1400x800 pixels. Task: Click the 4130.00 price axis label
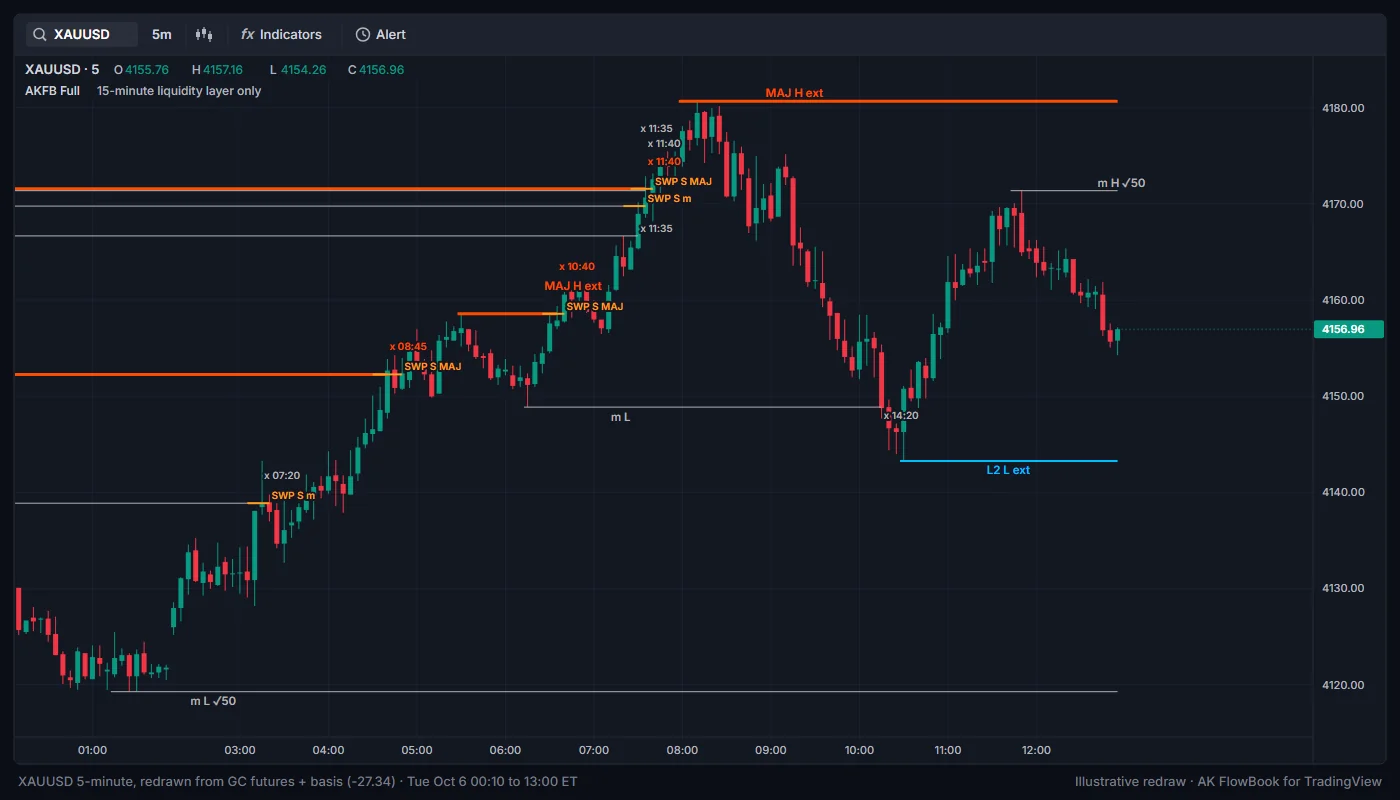tap(1343, 588)
